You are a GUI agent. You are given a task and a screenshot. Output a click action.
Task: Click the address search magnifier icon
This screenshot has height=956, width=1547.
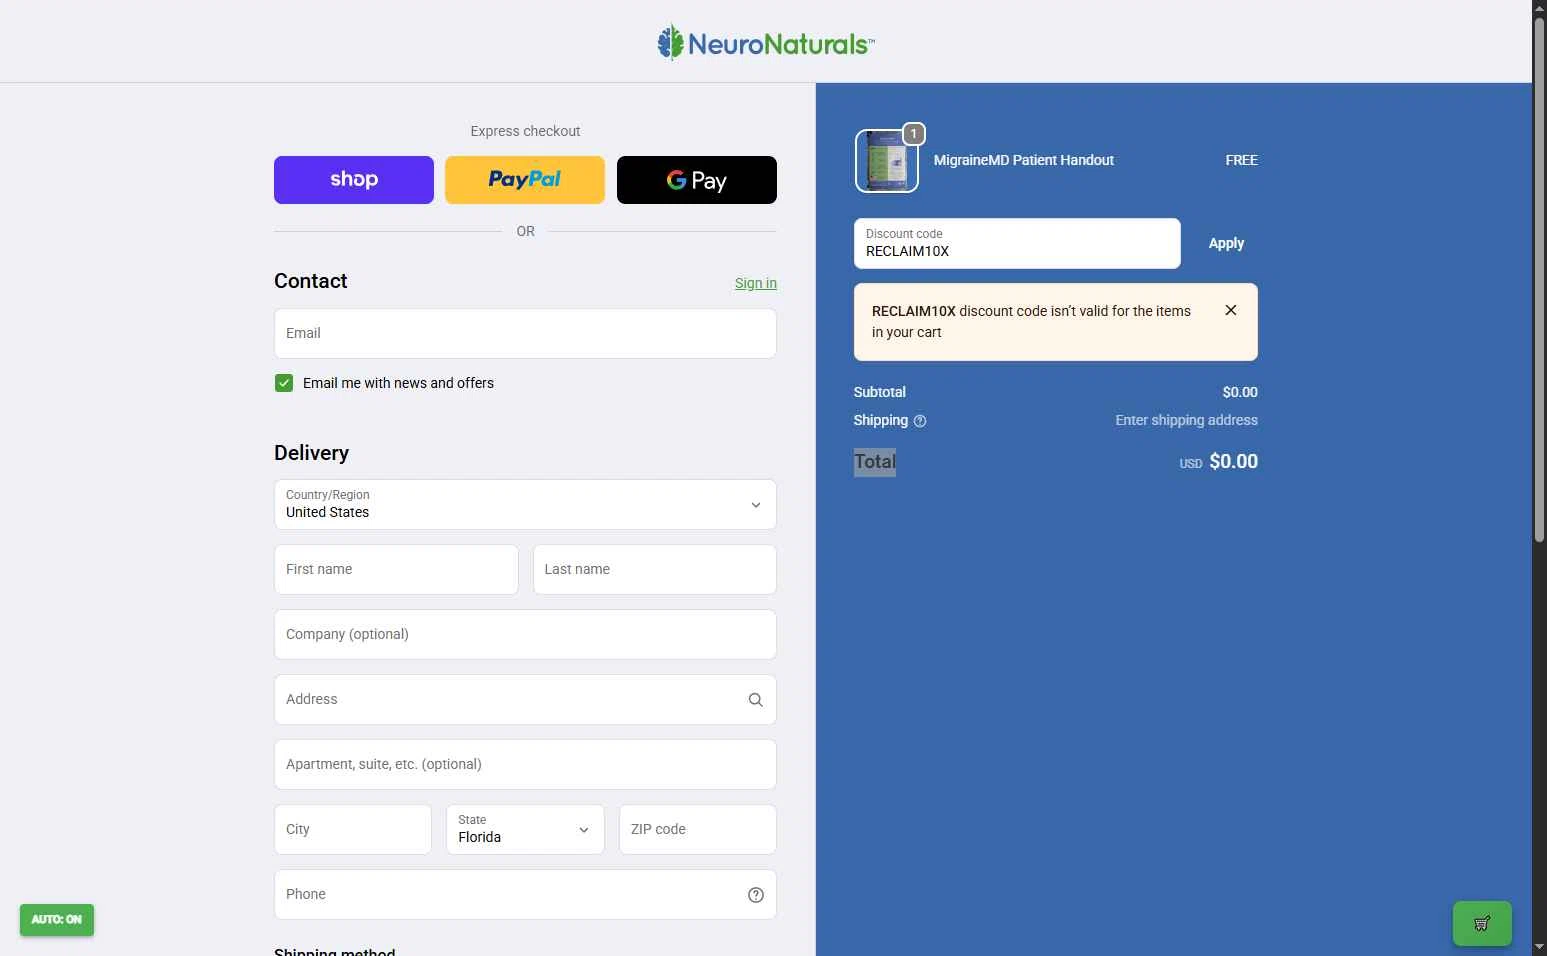coord(756,700)
